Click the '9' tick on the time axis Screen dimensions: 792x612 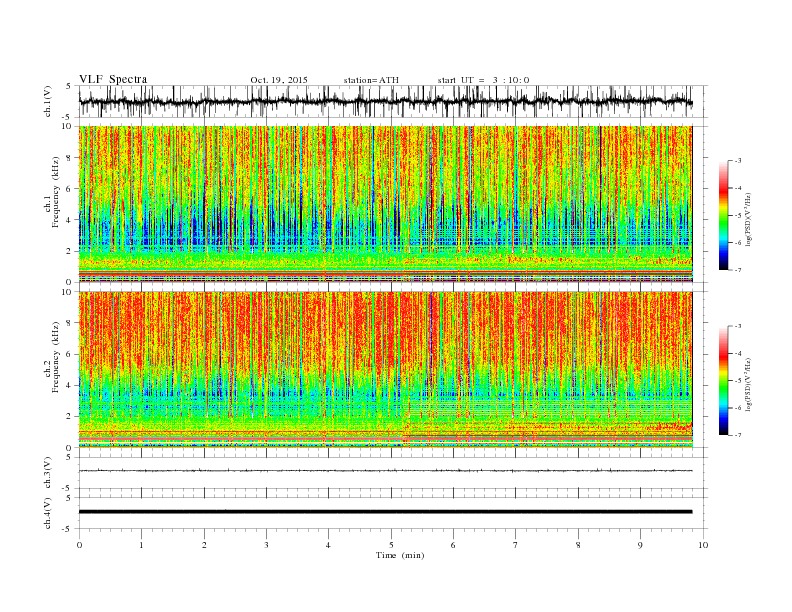coord(640,545)
